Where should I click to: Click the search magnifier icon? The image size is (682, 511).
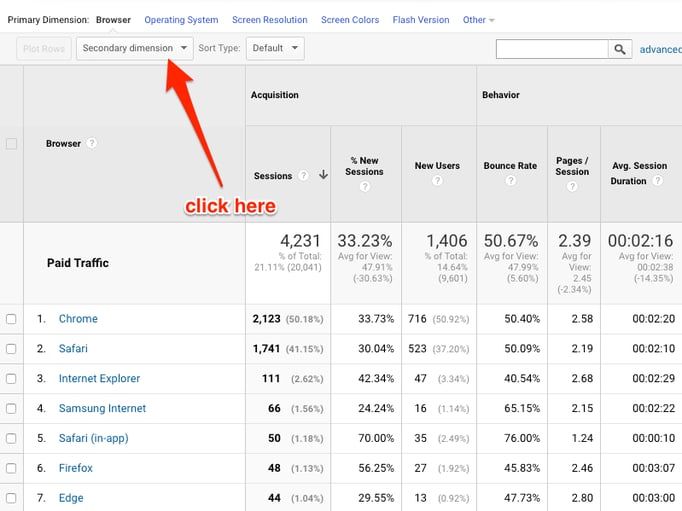coord(620,49)
